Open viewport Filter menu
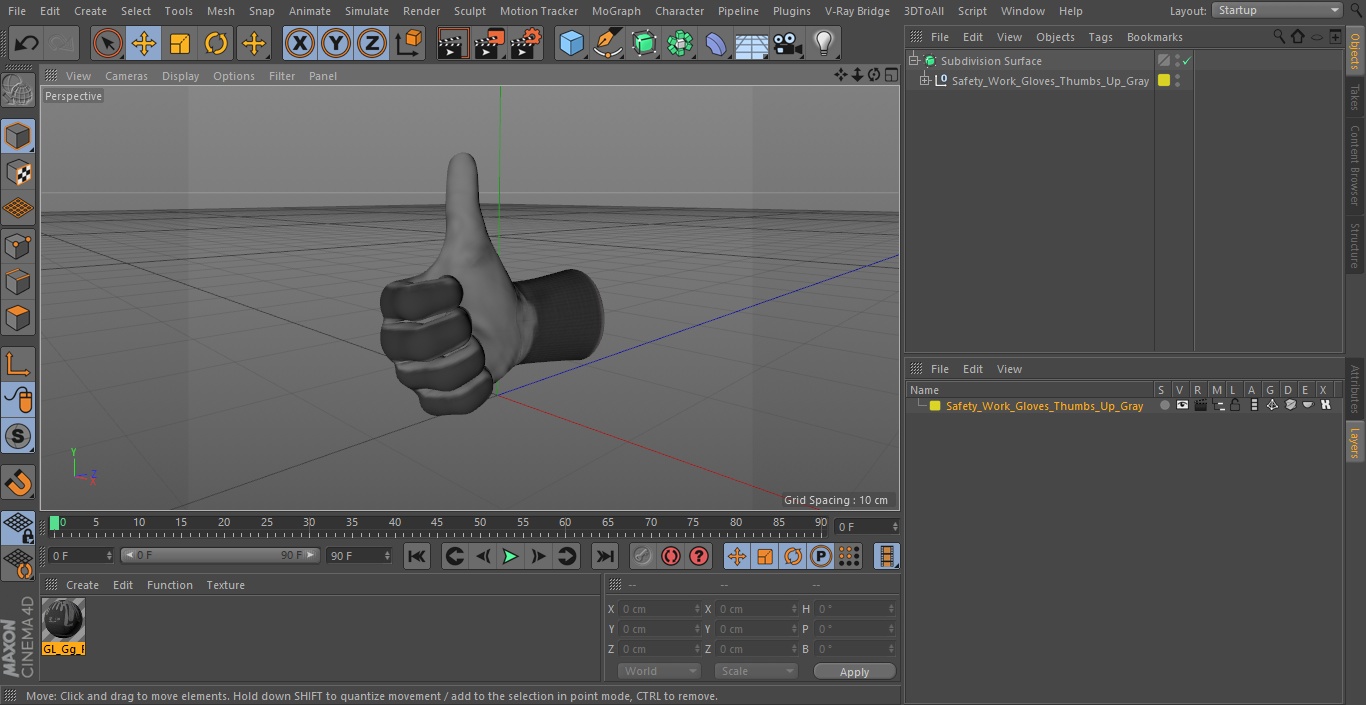This screenshot has height=705, width=1366. [x=282, y=76]
